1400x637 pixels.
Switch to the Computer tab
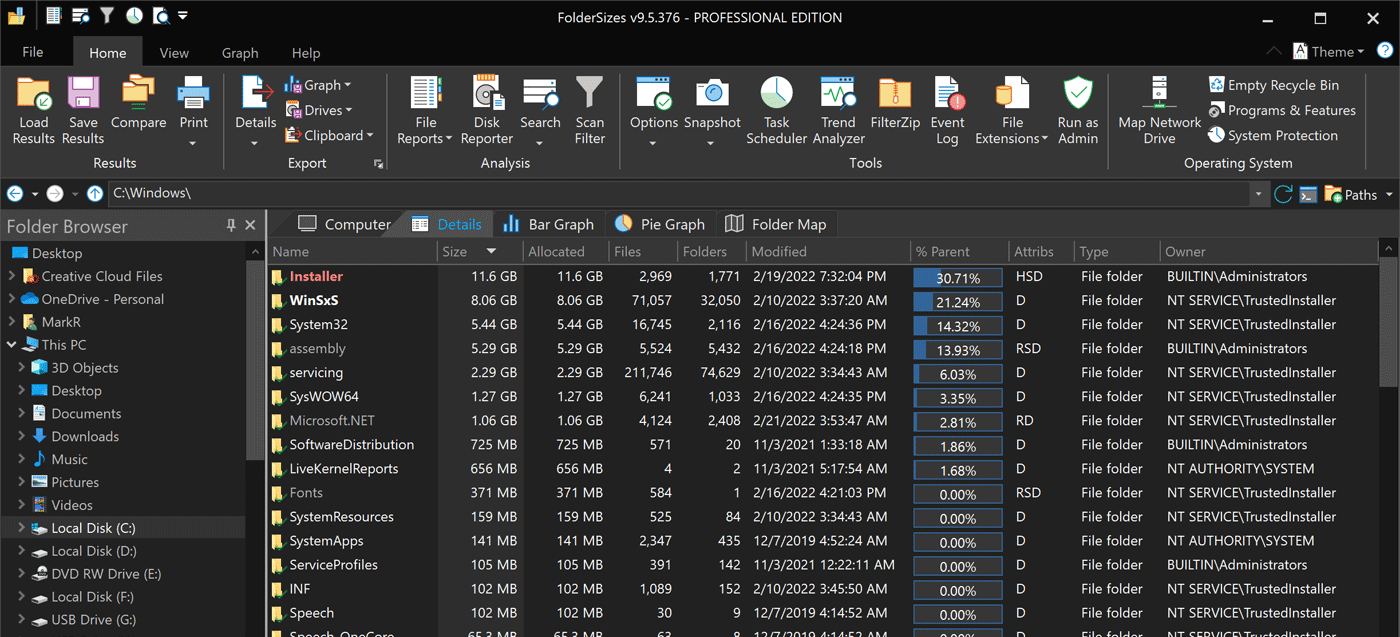[344, 224]
